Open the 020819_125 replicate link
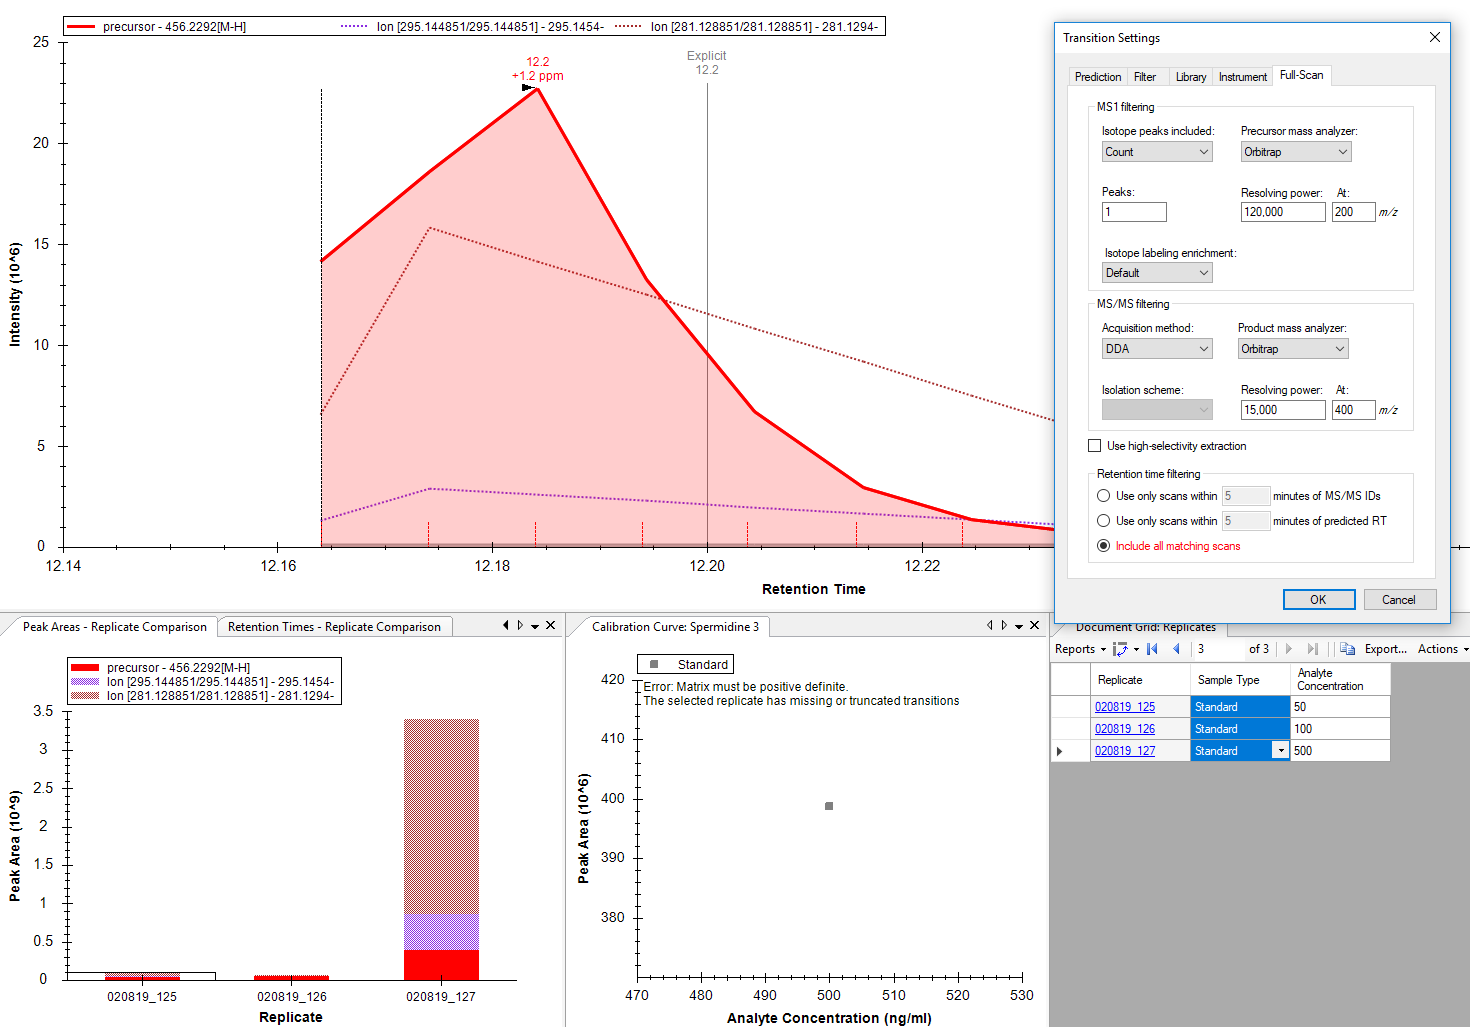This screenshot has height=1027, width=1470. [1124, 707]
